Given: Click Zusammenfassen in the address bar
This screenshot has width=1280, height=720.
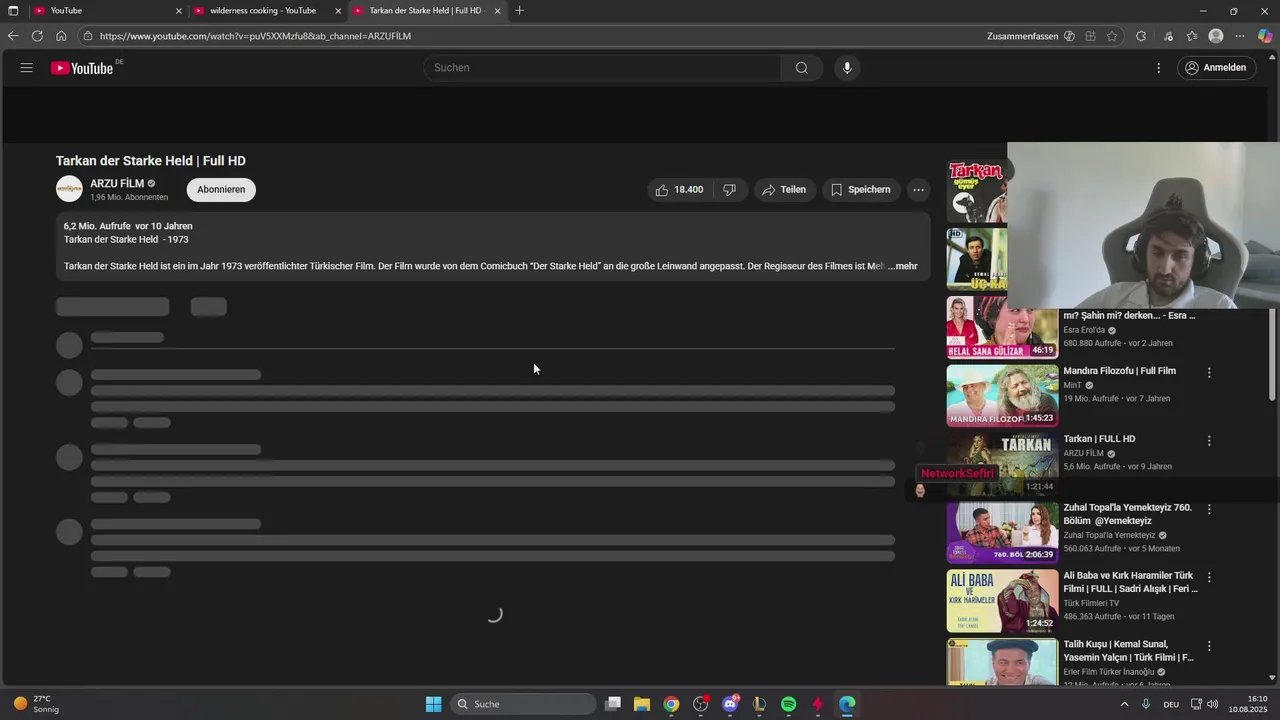Looking at the screenshot, I should coord(1022,36).
